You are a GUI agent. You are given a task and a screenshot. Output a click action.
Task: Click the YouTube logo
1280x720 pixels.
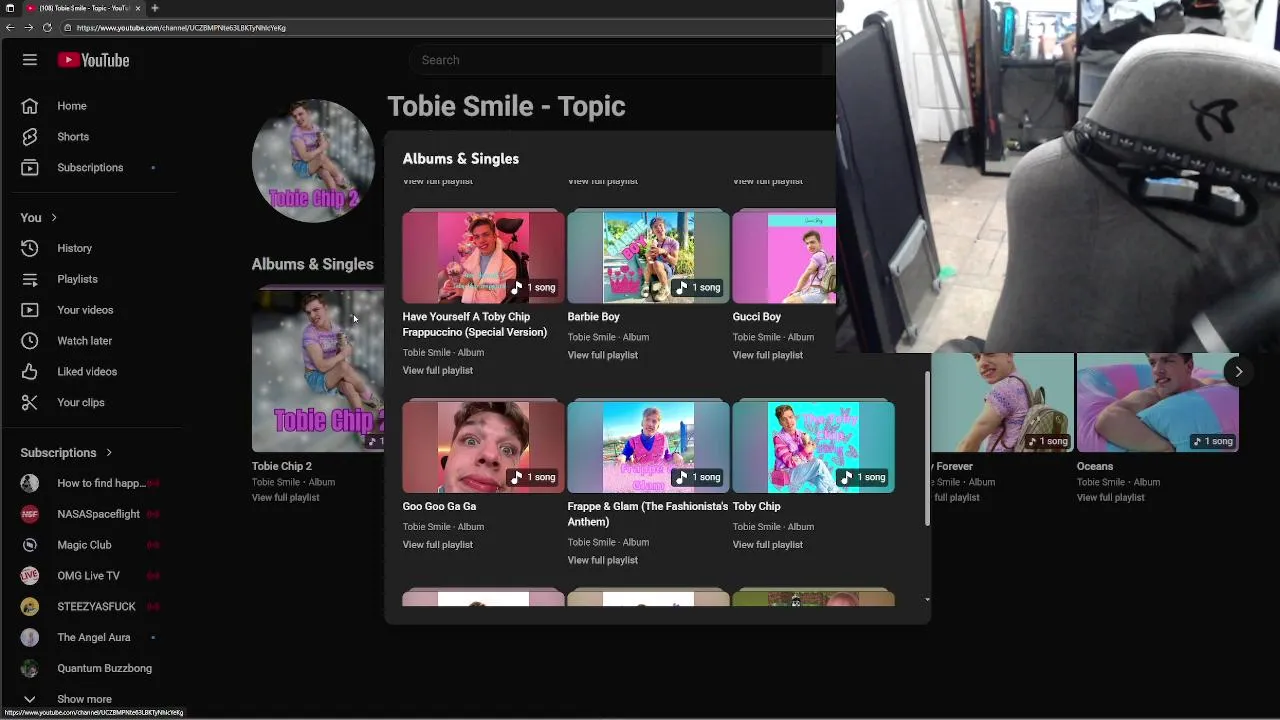click(93, 60)
